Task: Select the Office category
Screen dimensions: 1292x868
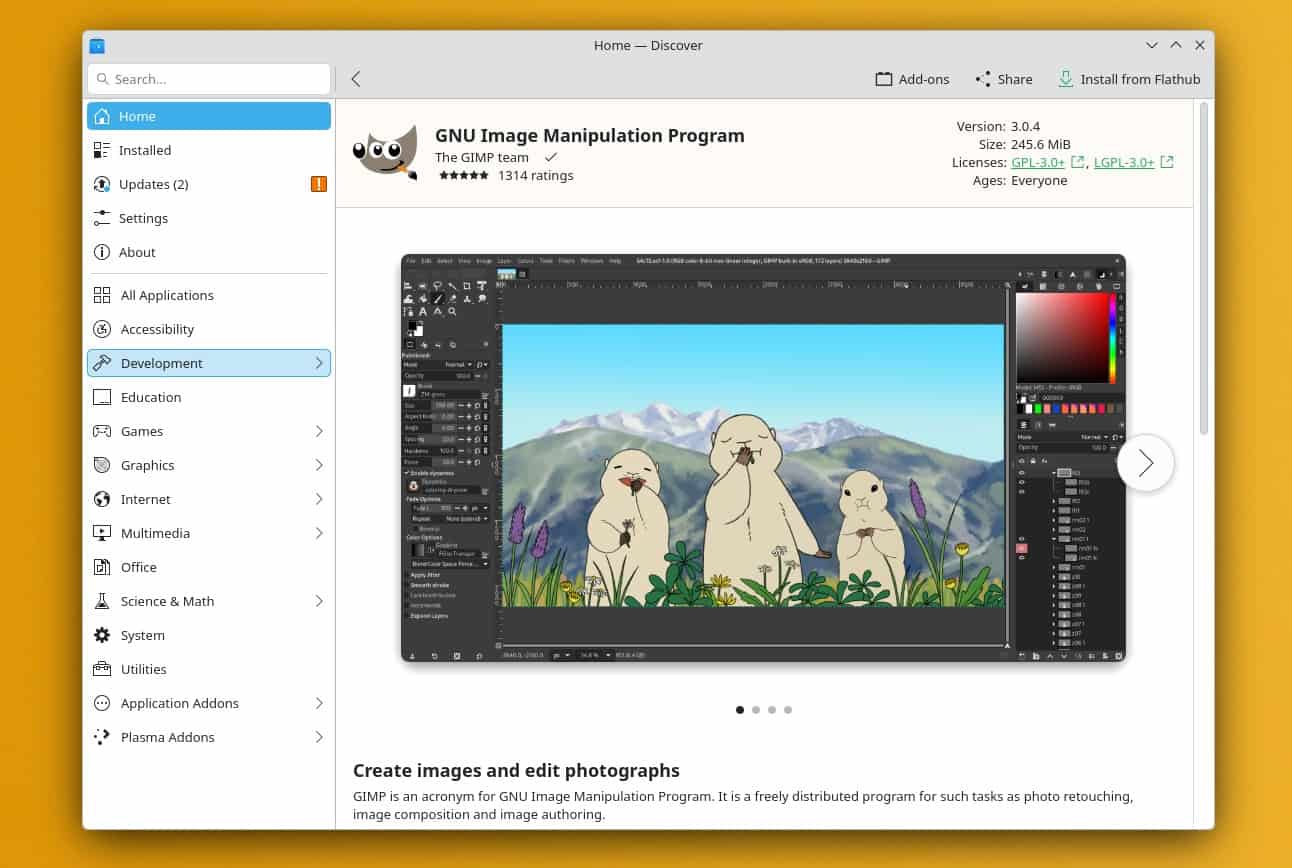Action: tap(139, 567)
